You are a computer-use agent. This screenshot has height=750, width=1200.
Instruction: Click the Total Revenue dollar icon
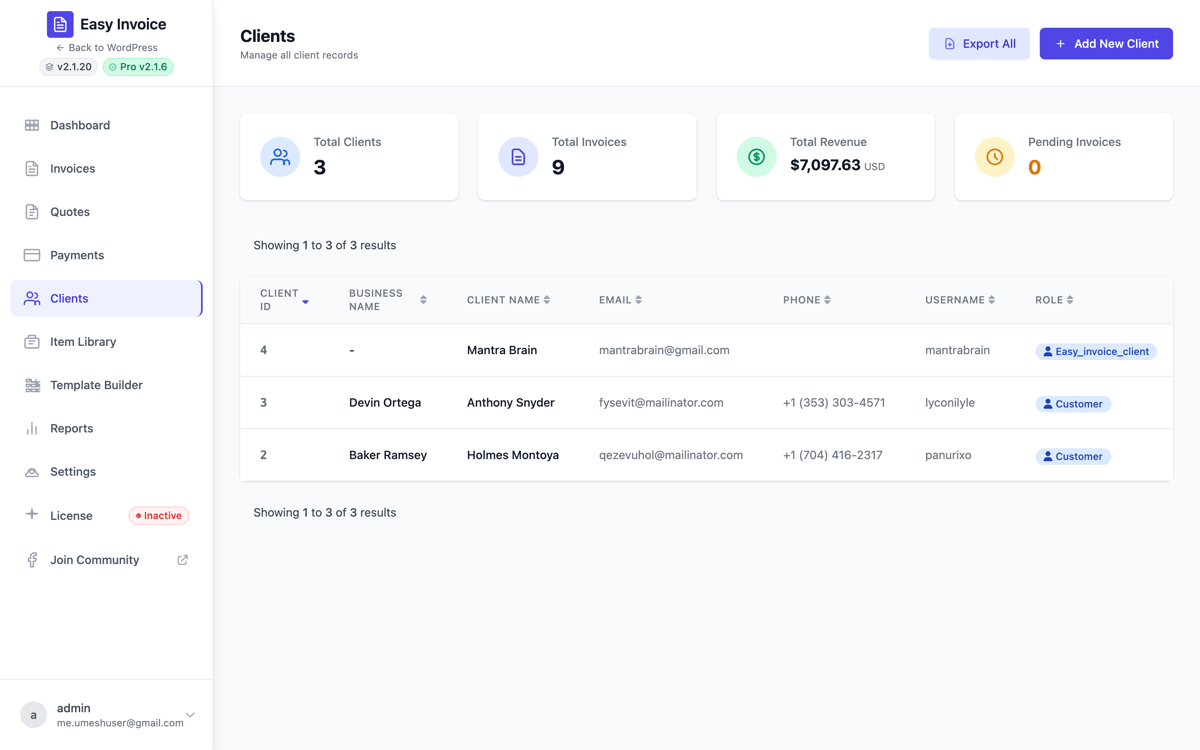click(x=756, y=157)
